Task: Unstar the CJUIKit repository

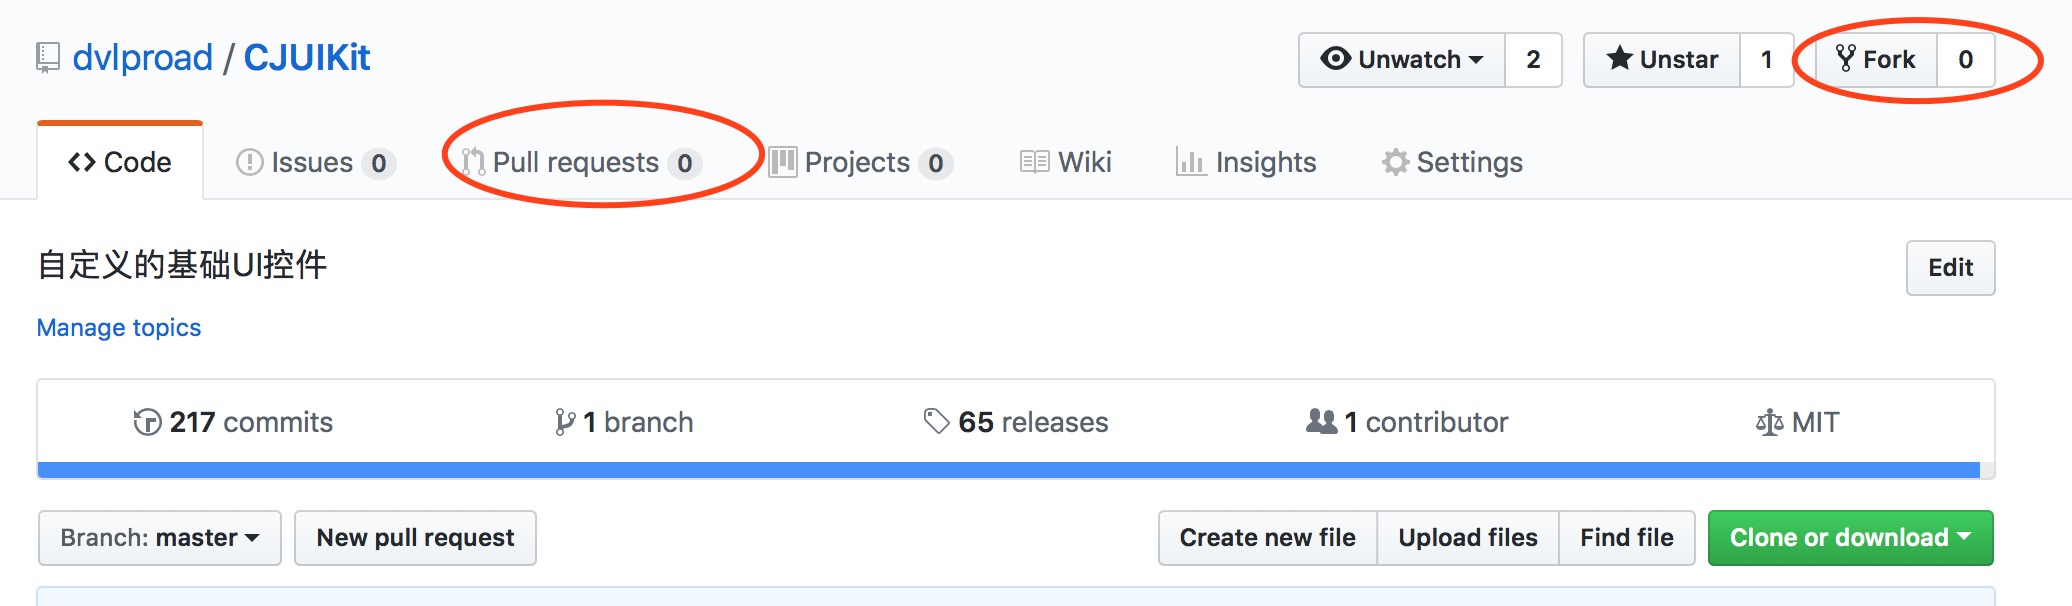Action: 1660,59
